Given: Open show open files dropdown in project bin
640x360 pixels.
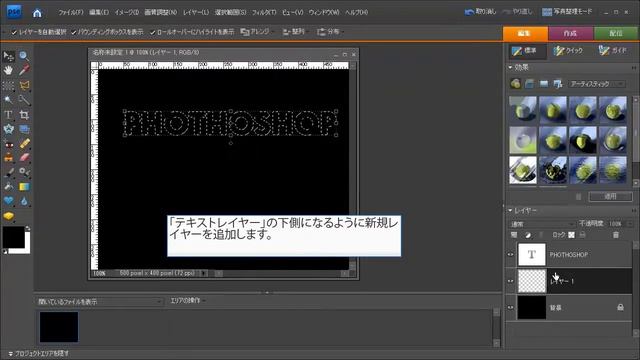Looking at the screenshot, I should coord(100,302).
